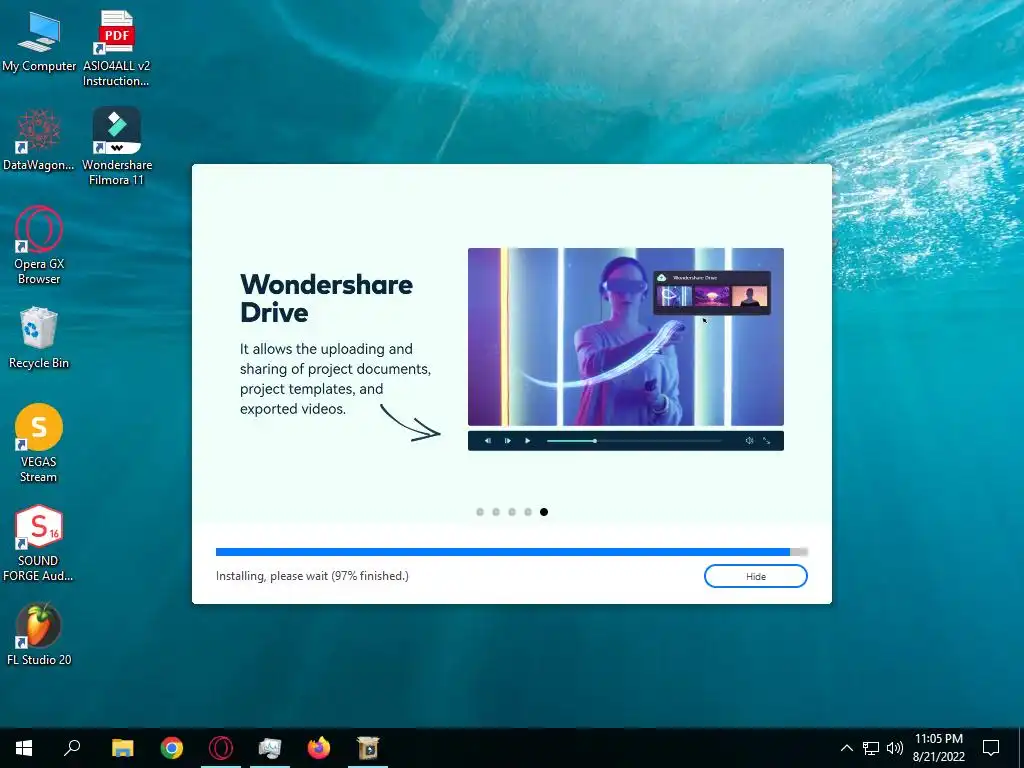Open ASIO4ALL v2 Instruction PDF shortcut

click(116, 48)
